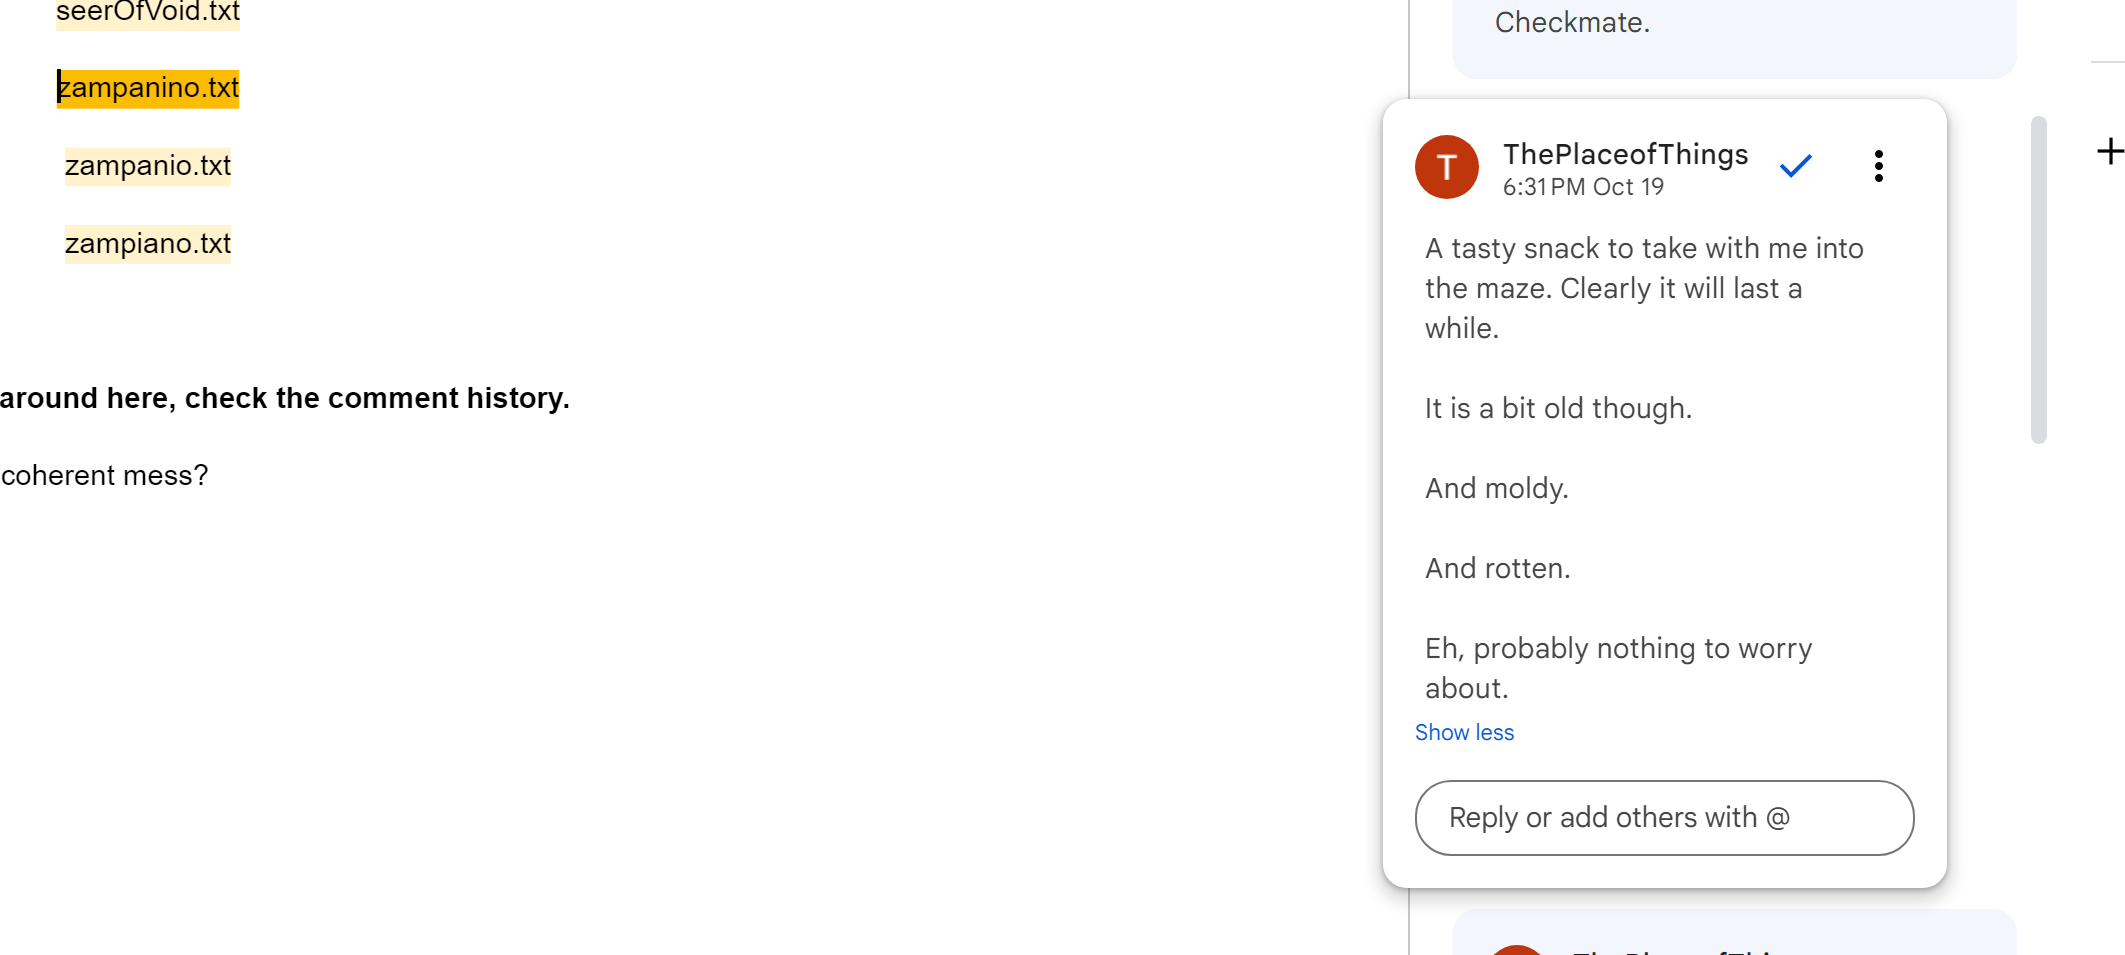Screen dimensions: 2125x955
Task: Click the 6:31 PM Oct 19 timestamp
Action: [1583, 187]
